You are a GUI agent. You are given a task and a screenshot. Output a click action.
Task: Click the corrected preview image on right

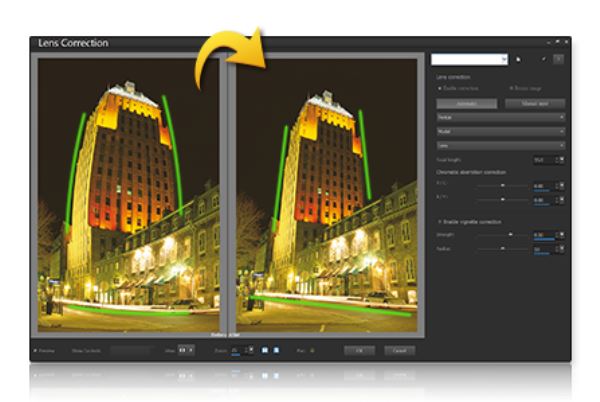click(x=325, y=195)
